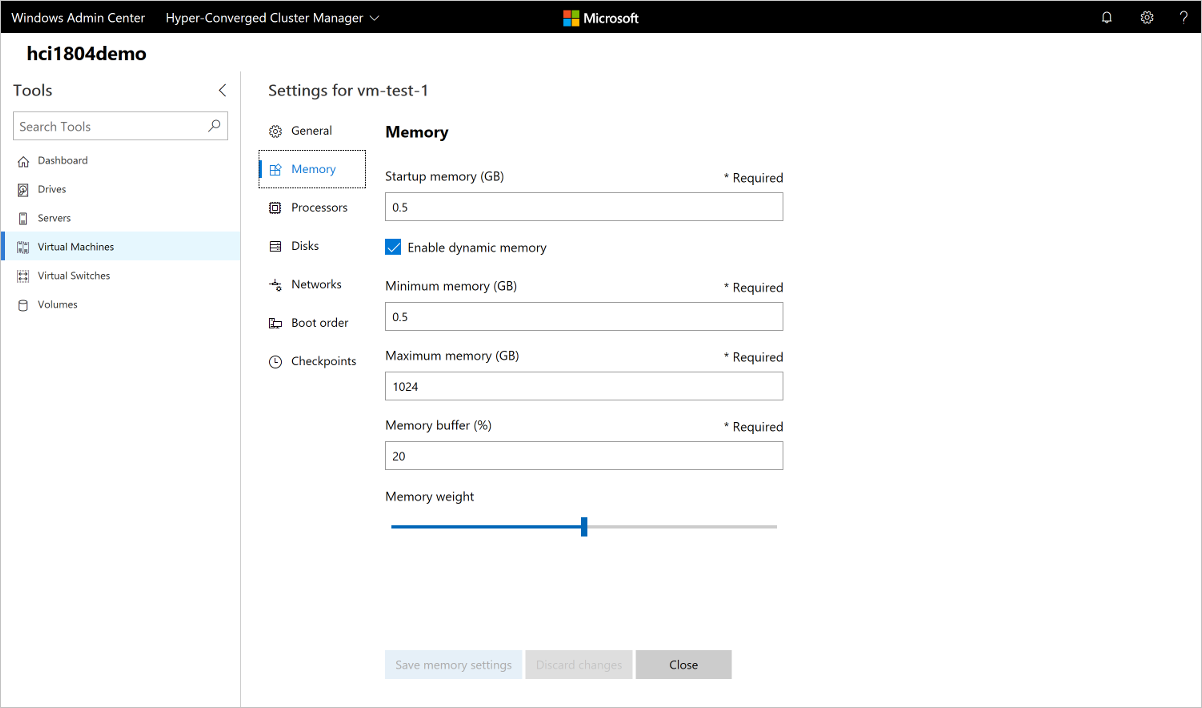Screen dimensions: 1202x708
Task: Switch to the Checkpoints settings tab
Action: click(323, 362)
